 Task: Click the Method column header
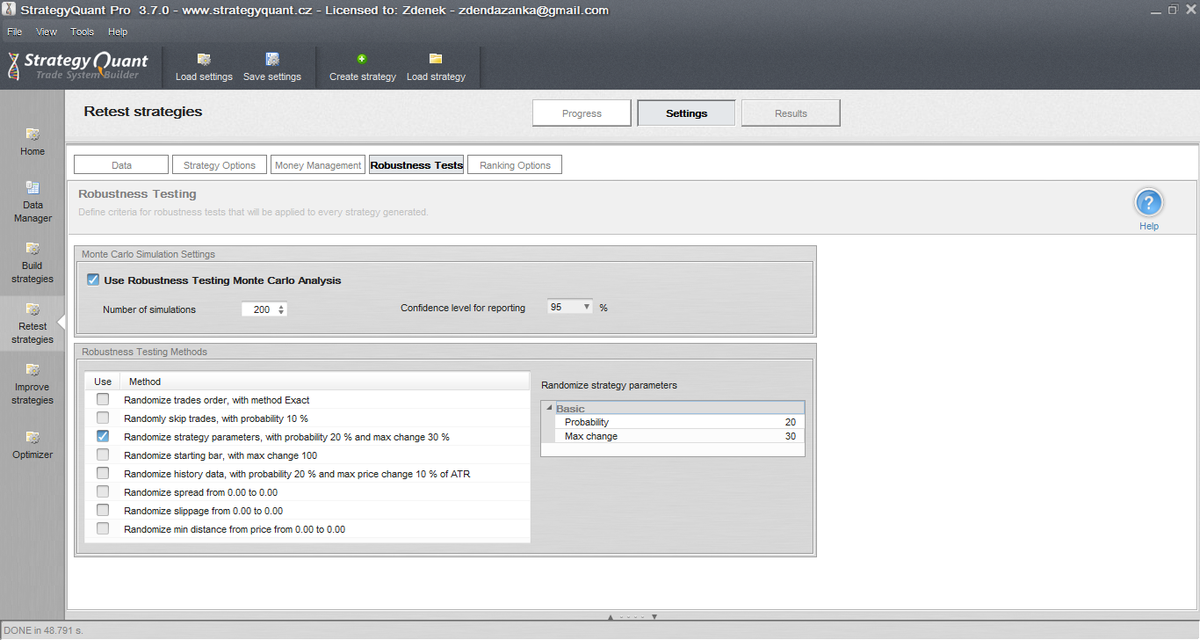[x=145, y=381]
